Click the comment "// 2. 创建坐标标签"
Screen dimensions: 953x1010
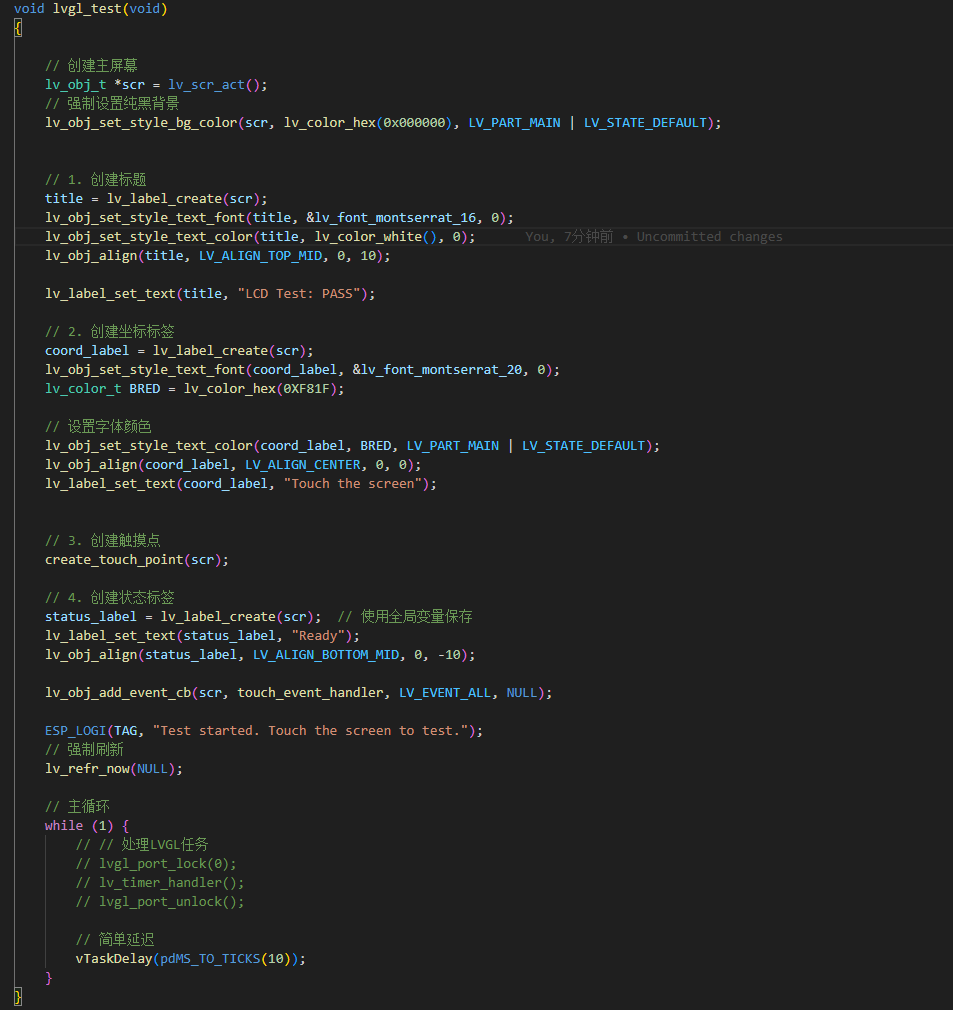pos(109,332)
